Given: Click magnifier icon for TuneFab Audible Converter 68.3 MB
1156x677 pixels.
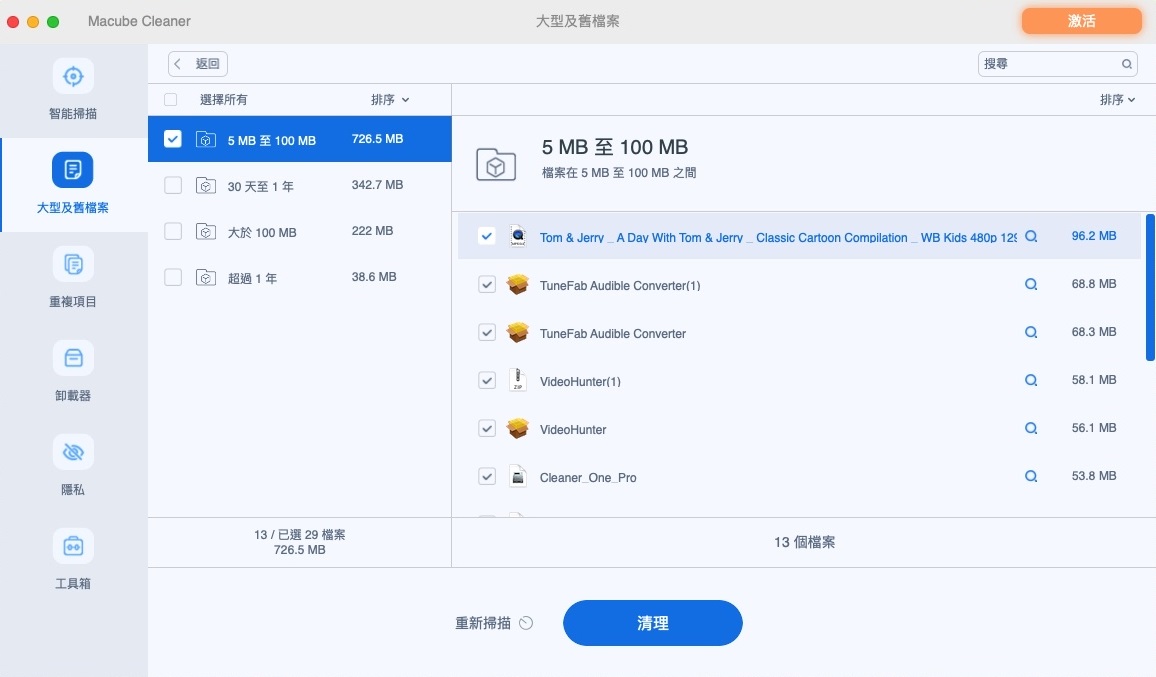Looking at the screenshot, I should [1031, 333].
